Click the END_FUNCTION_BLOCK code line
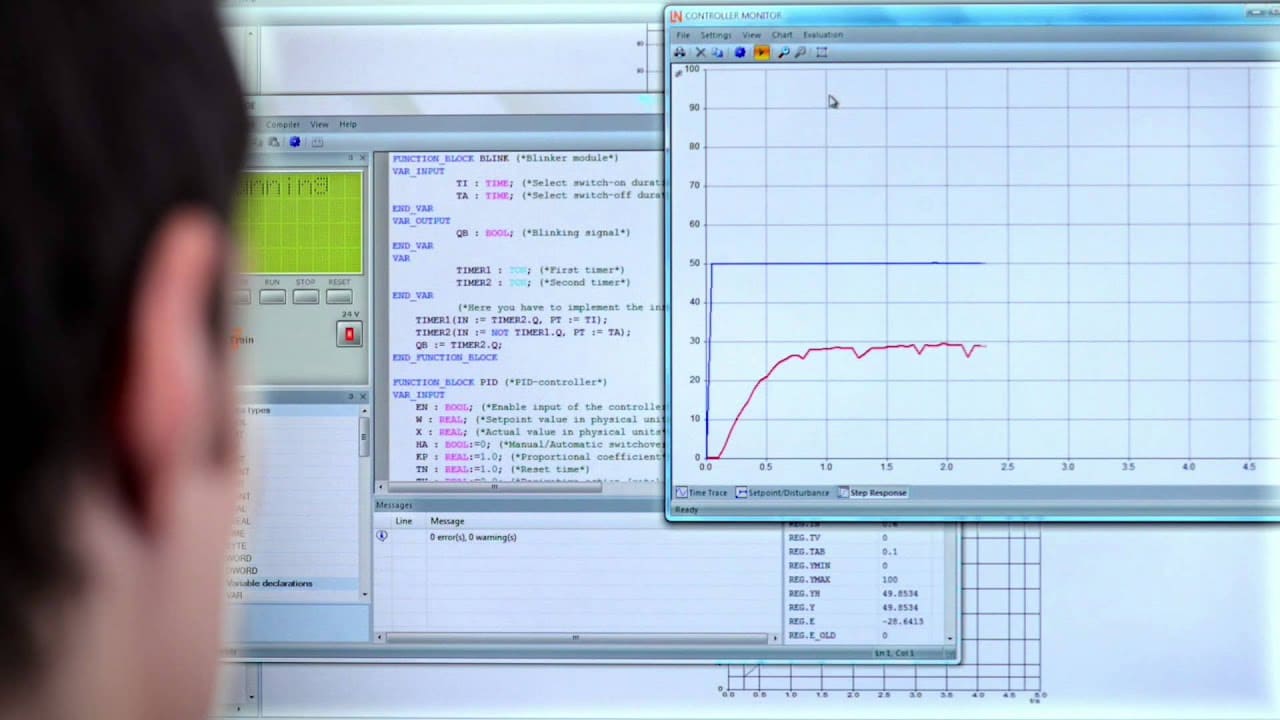The width and height of the screenshot is (1280, 720). pyautogui.click(x=444, y=357)
